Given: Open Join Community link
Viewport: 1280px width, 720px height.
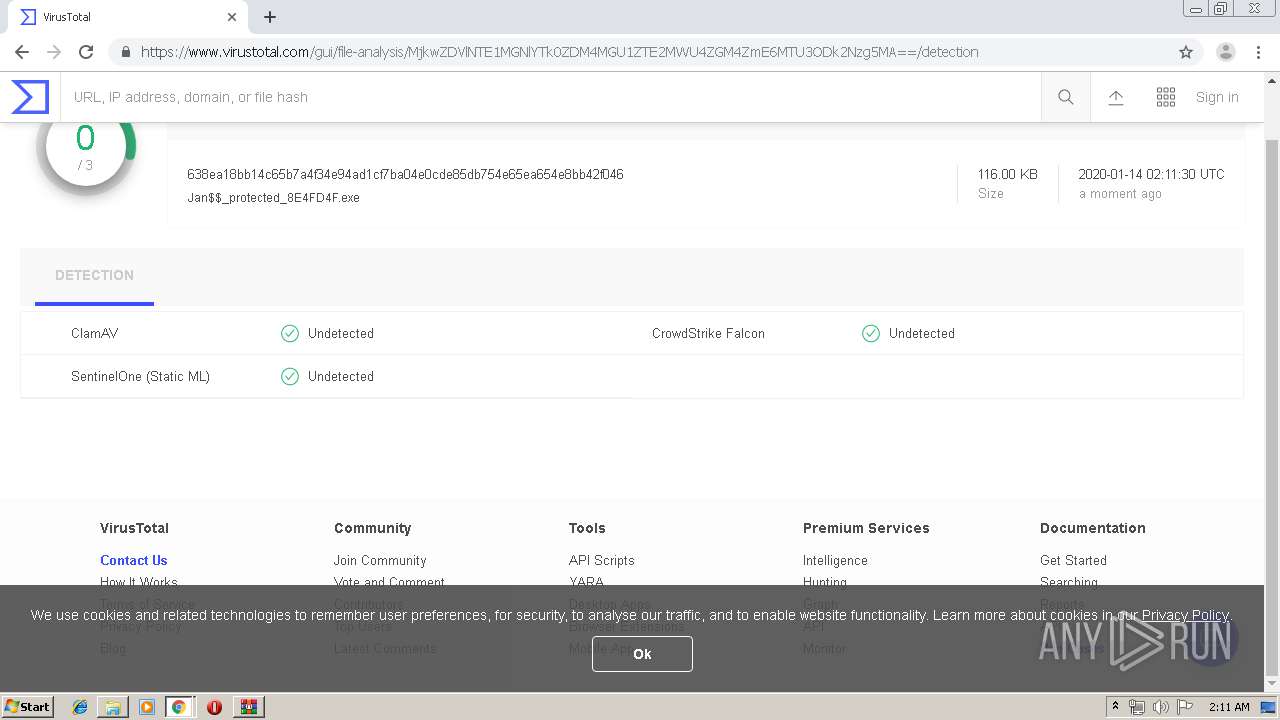Looking at the screenshot, I should point(380,560).
